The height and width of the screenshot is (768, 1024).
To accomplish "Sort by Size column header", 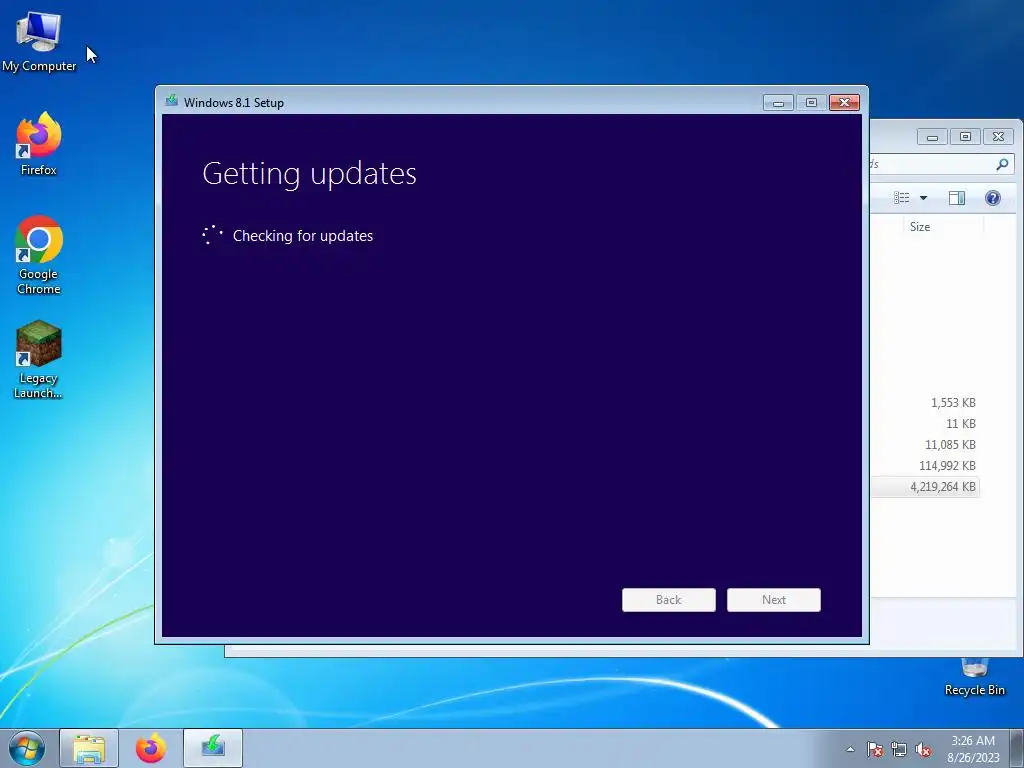I will 943,227.
